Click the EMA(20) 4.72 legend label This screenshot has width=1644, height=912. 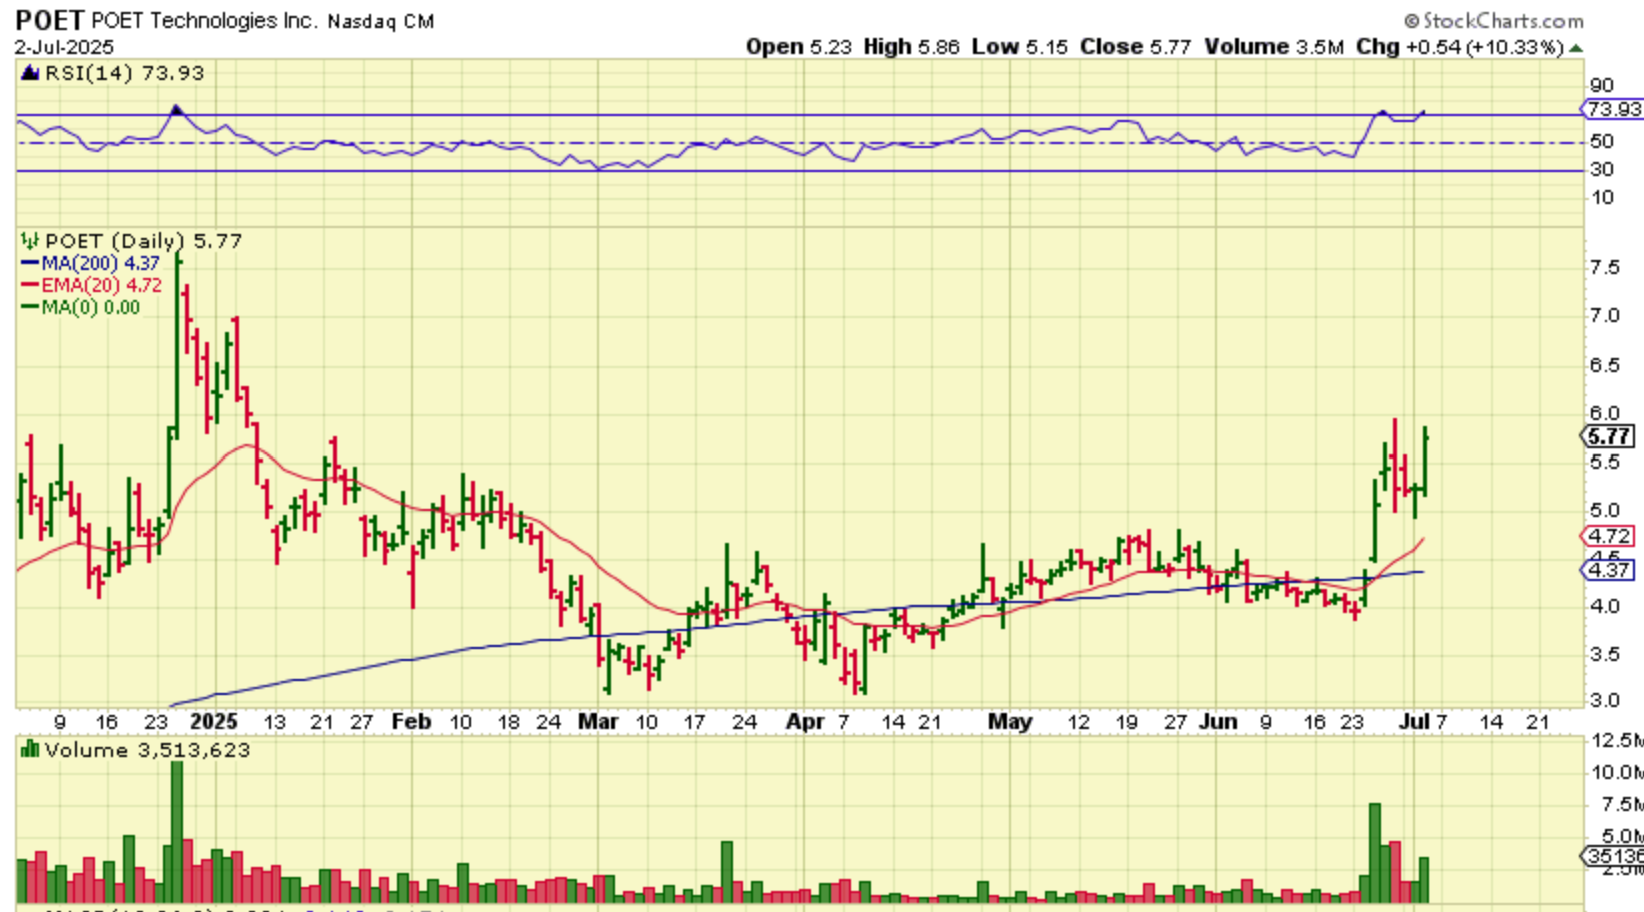[x=102, y=286]
